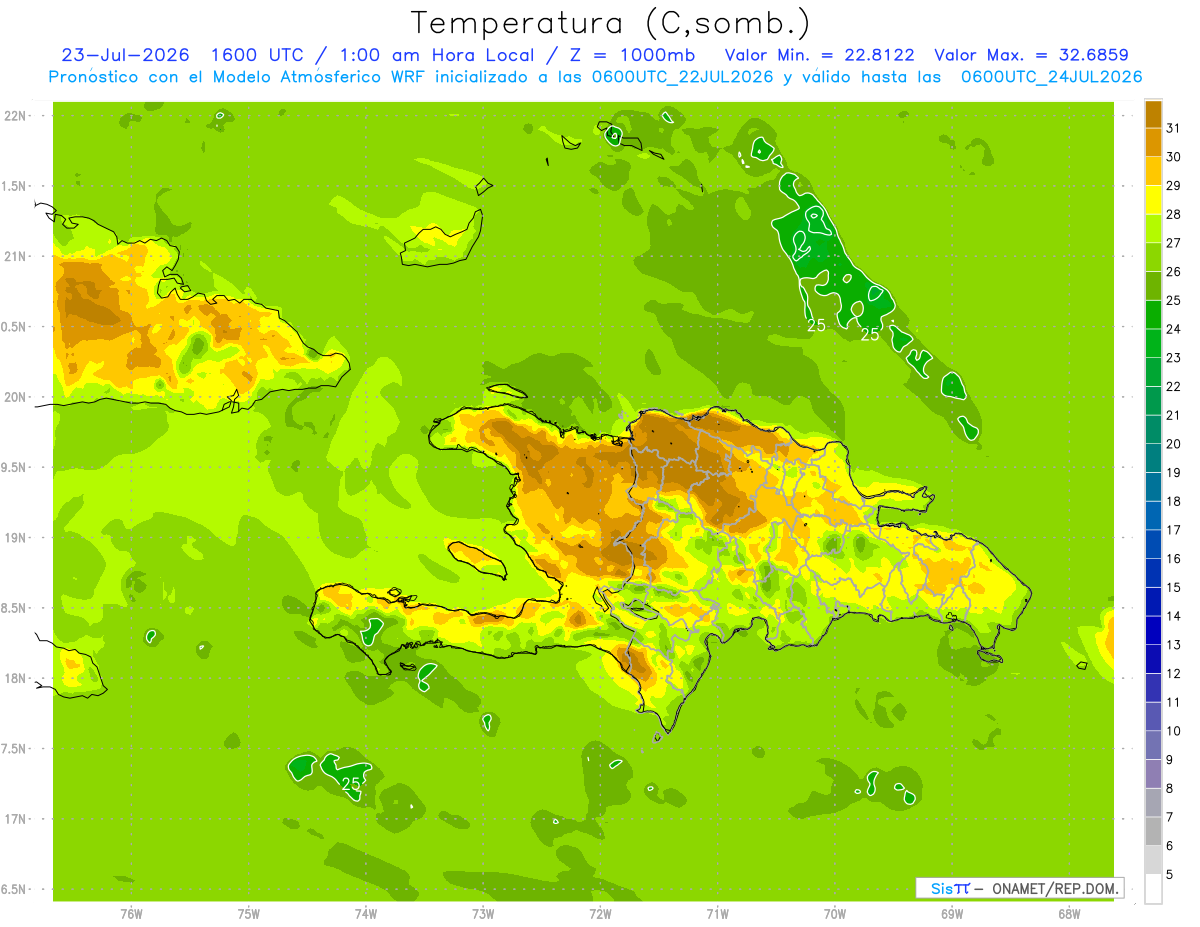
Task: Click the gray legend swatch between 6 and 7
Action: click(1153, 831)
